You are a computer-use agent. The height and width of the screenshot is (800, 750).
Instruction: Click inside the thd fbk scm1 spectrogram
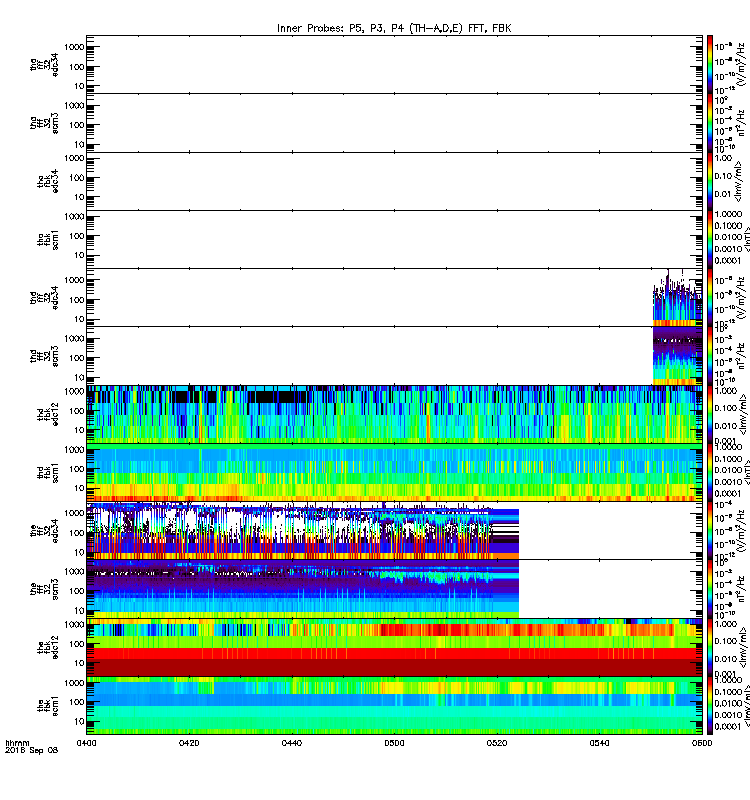(394, 472)
